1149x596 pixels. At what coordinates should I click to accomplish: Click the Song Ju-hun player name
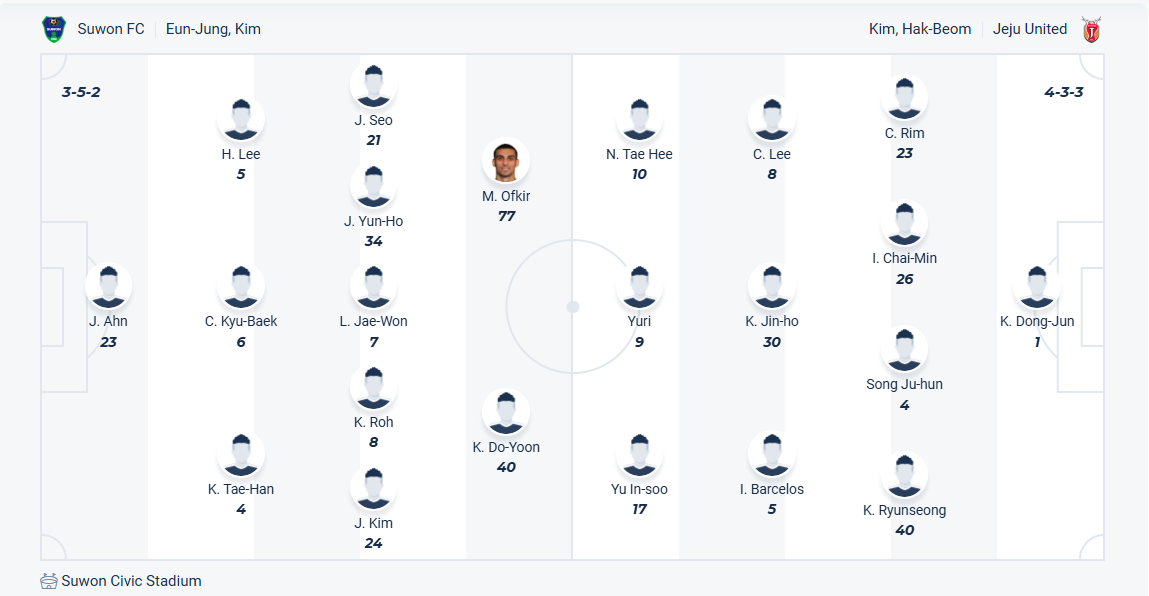(904, 384)
